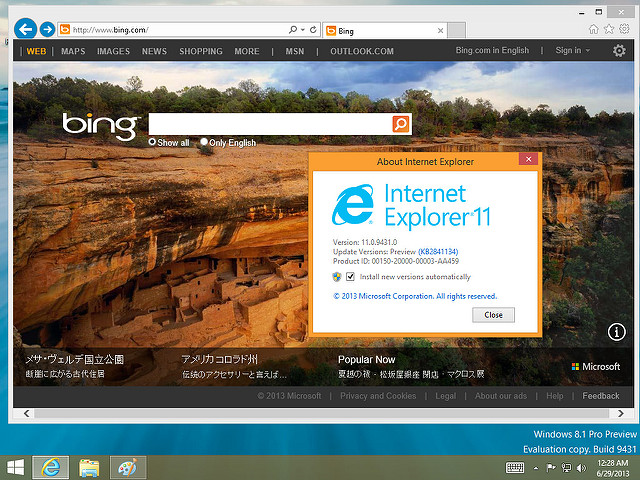Click the Internet Explorer 11 logo
Screen dimensions: 640x480
[411, 206]
